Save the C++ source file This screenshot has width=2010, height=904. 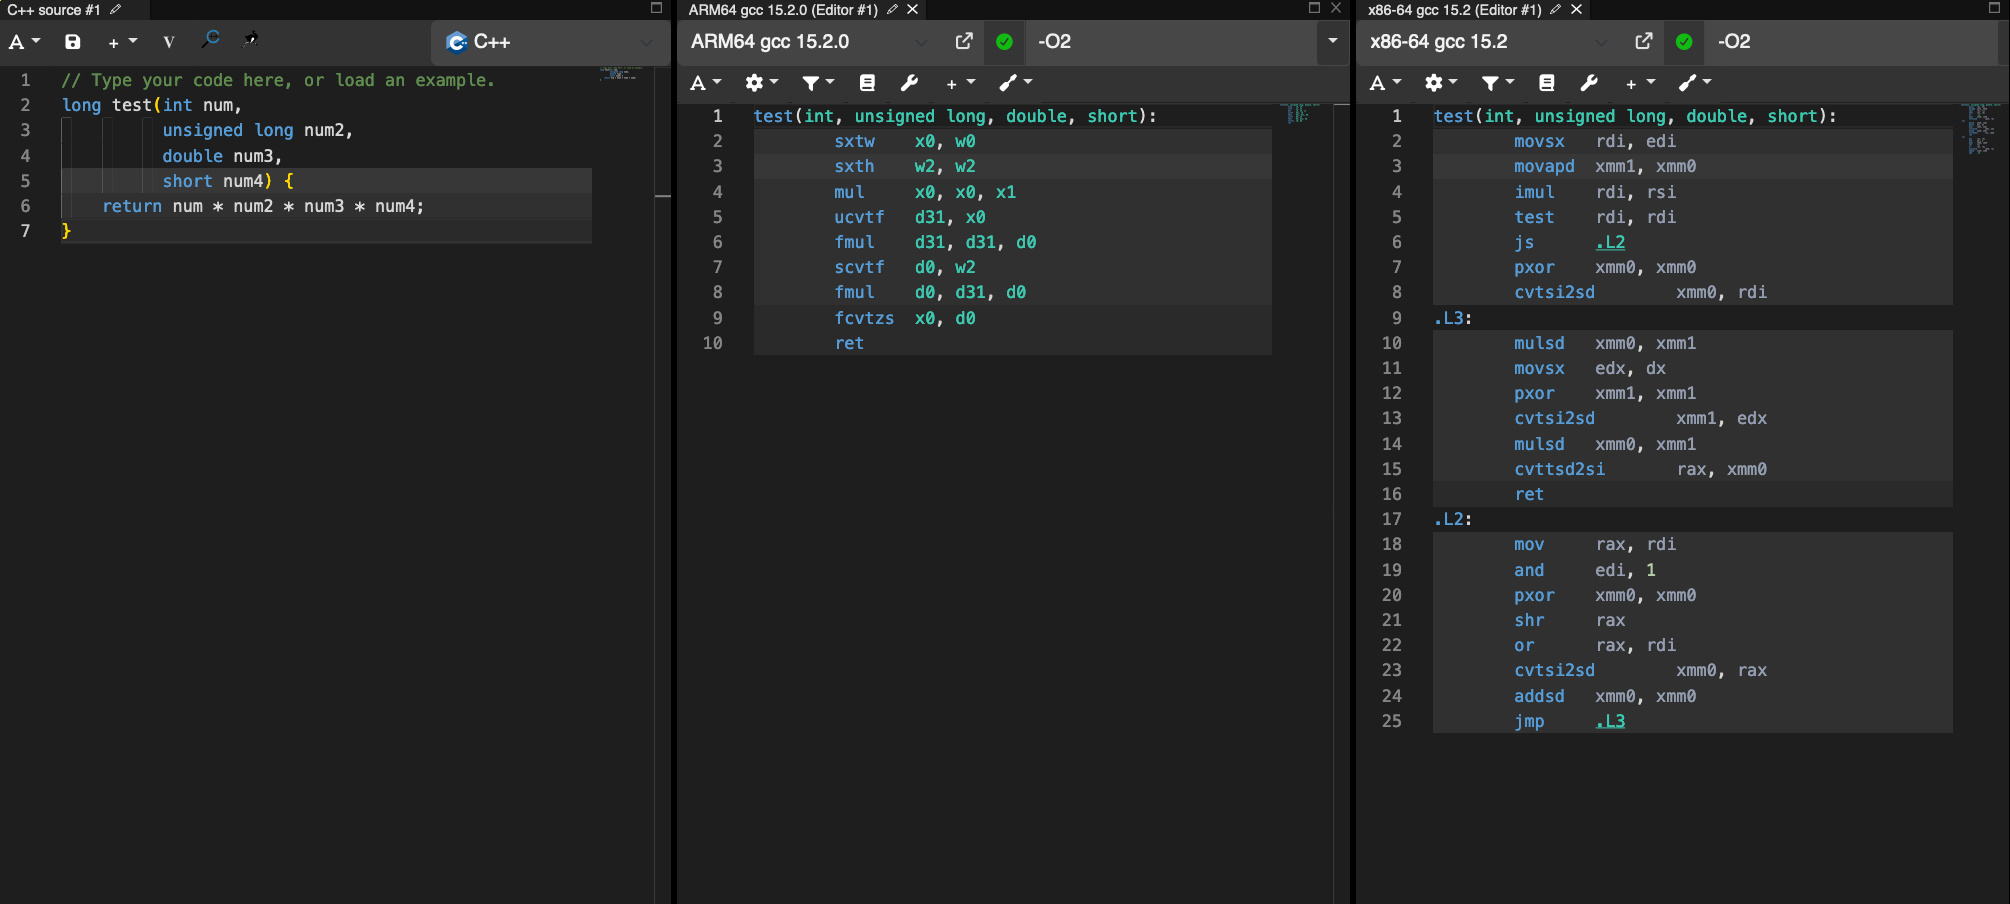click(x=73, y=42)
